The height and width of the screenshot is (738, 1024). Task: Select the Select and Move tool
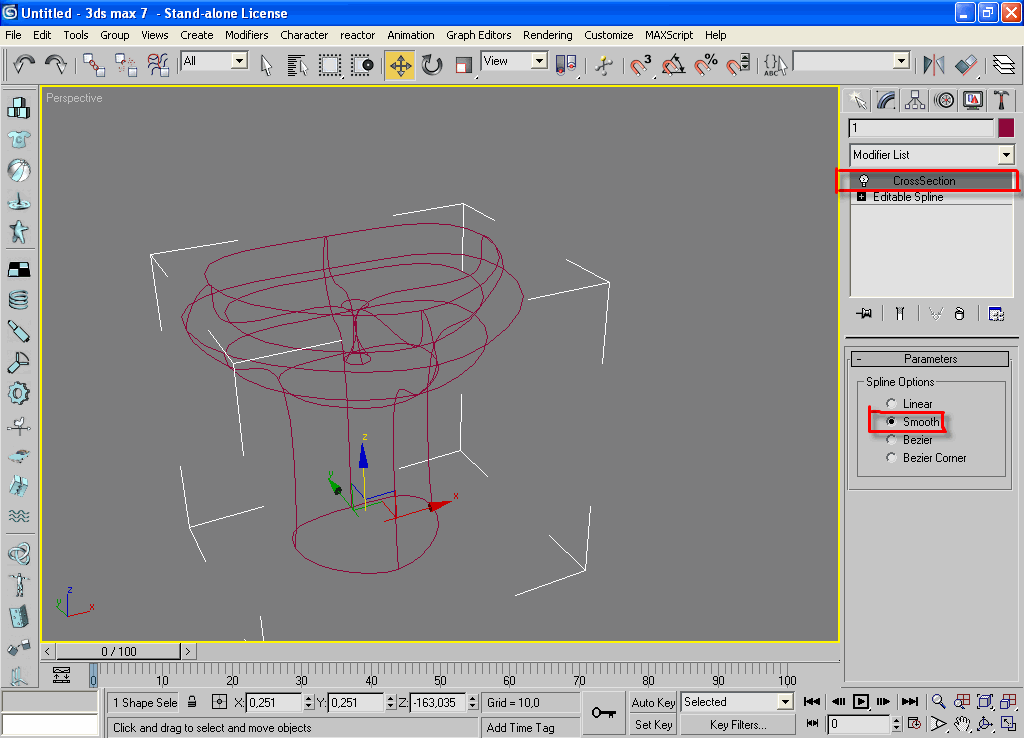click(400, 65)
